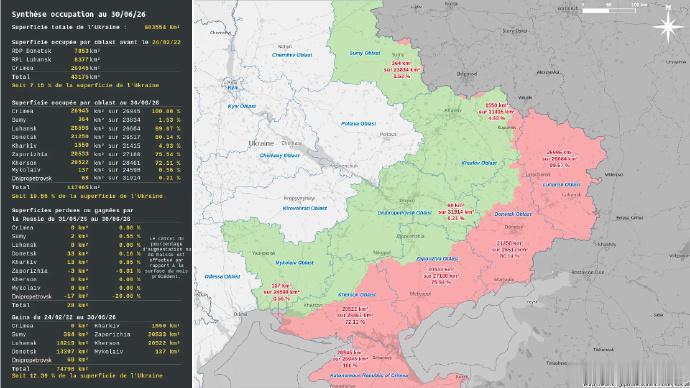Viewport: 690px width, 388px height.
Task: Click the 'Zaporizhia Oblast' map label
Action: point(437,259)
